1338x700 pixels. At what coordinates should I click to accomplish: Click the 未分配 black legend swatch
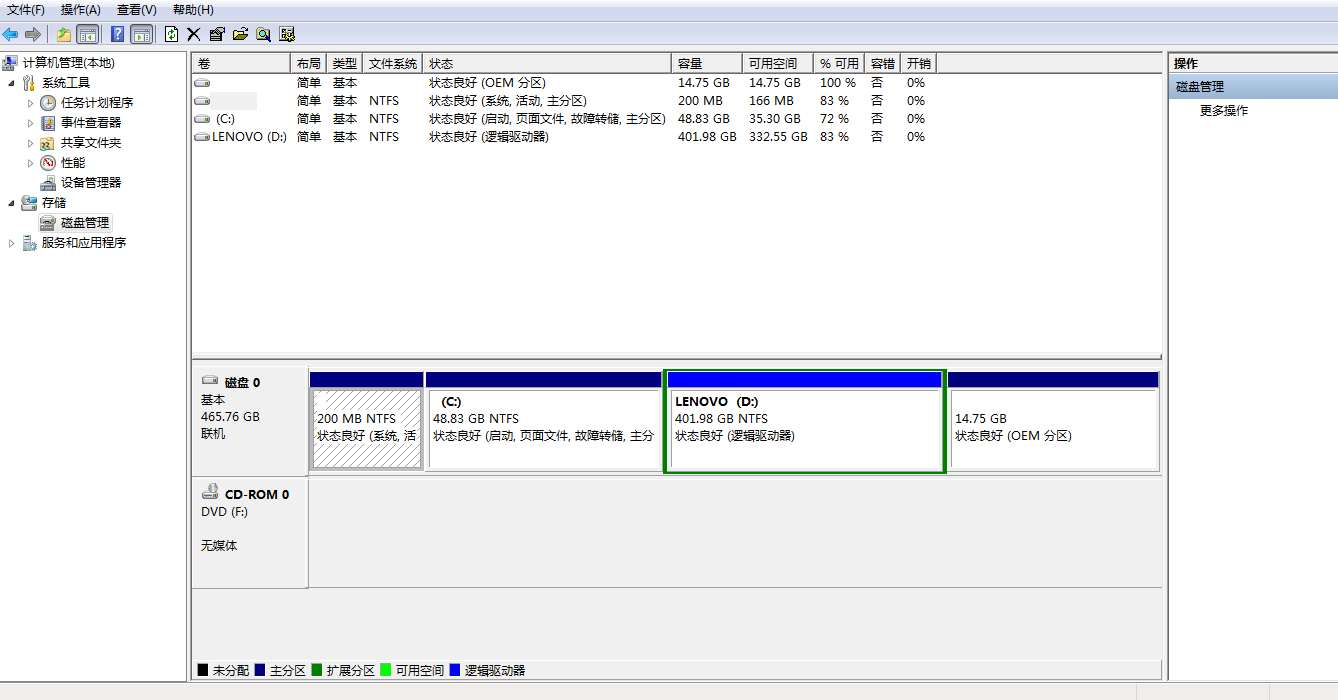[x=203, y=670]
